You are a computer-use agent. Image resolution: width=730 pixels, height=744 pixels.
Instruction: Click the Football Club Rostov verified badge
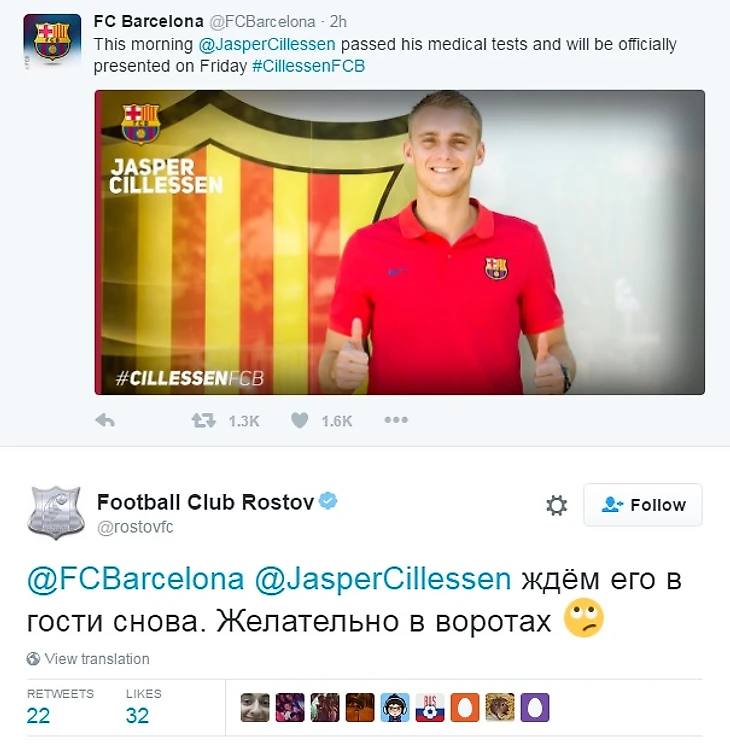(x=328, y=502)
